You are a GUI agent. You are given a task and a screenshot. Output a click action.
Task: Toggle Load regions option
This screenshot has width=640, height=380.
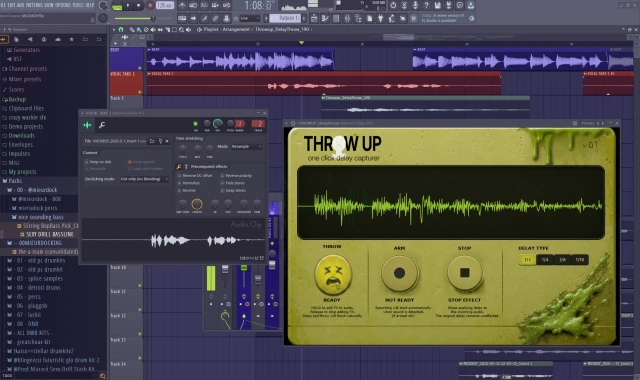tap(141, 162)
